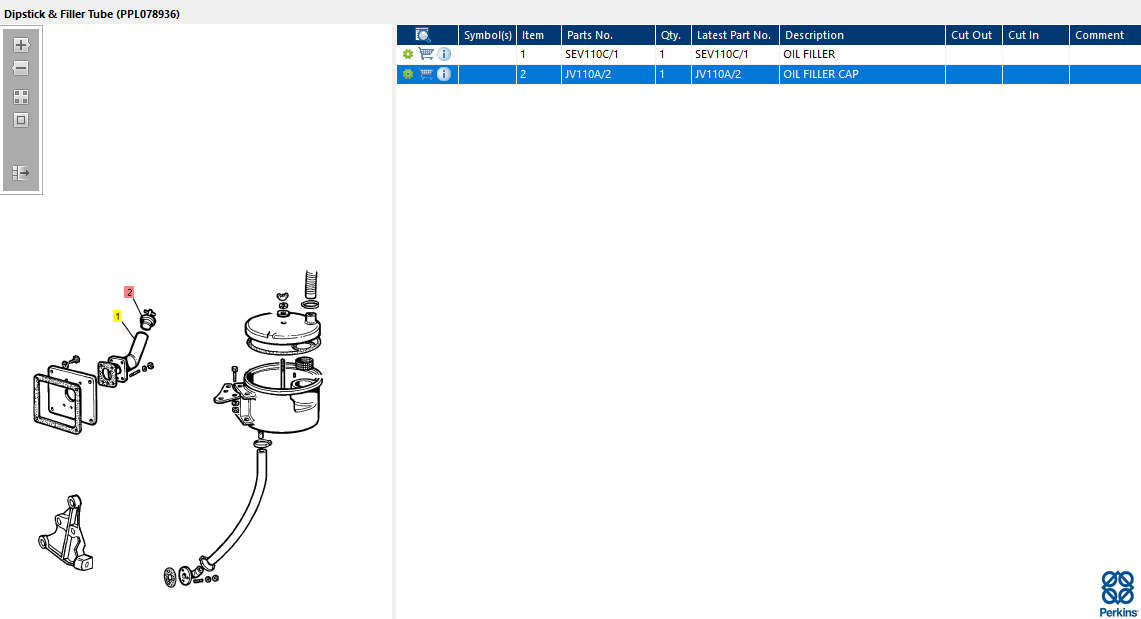
Task: Click the Latest Part No. column header
Action: tap(735, 35)
